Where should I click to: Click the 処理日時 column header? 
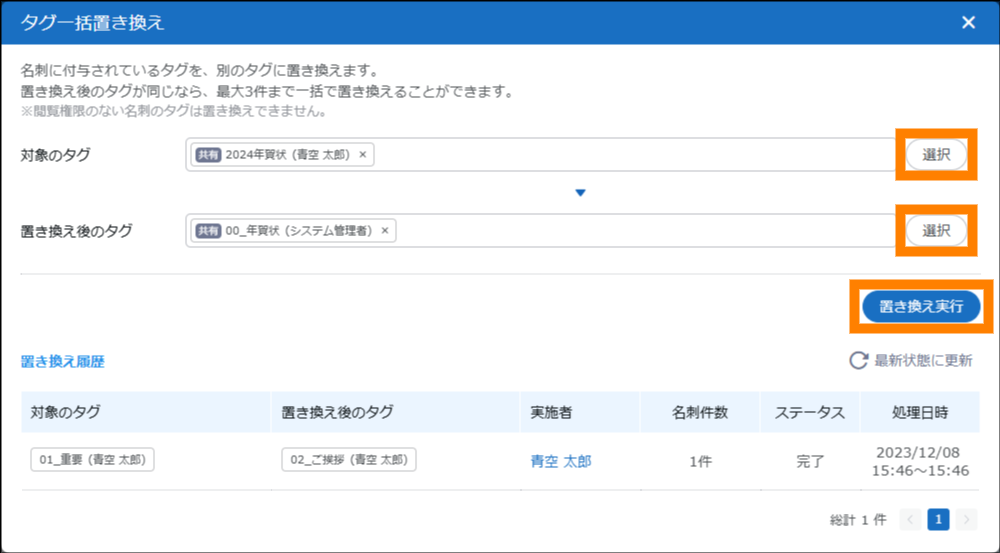tap(920, 412)
